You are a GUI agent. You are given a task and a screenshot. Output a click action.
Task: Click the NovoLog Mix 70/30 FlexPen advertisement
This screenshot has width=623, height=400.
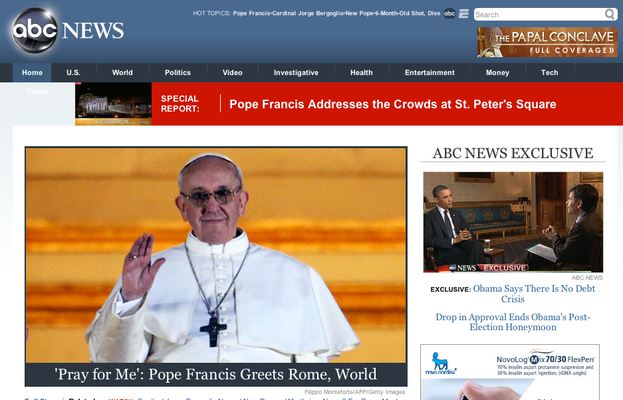click(x=510, y=372)
